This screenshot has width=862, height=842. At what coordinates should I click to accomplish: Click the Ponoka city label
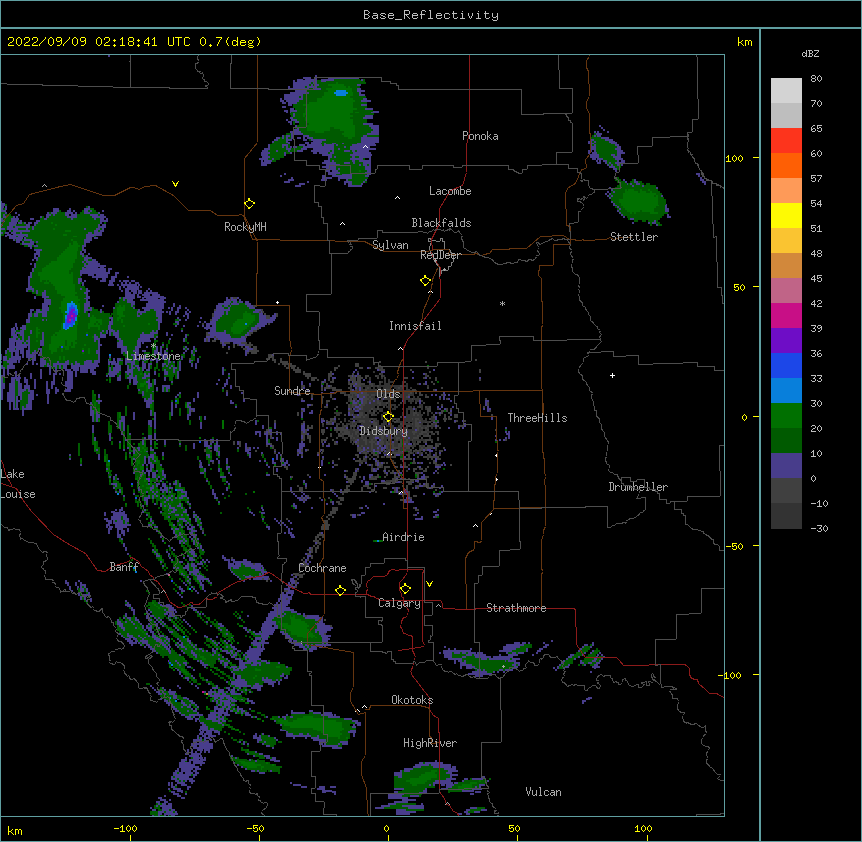click(480, 136)
